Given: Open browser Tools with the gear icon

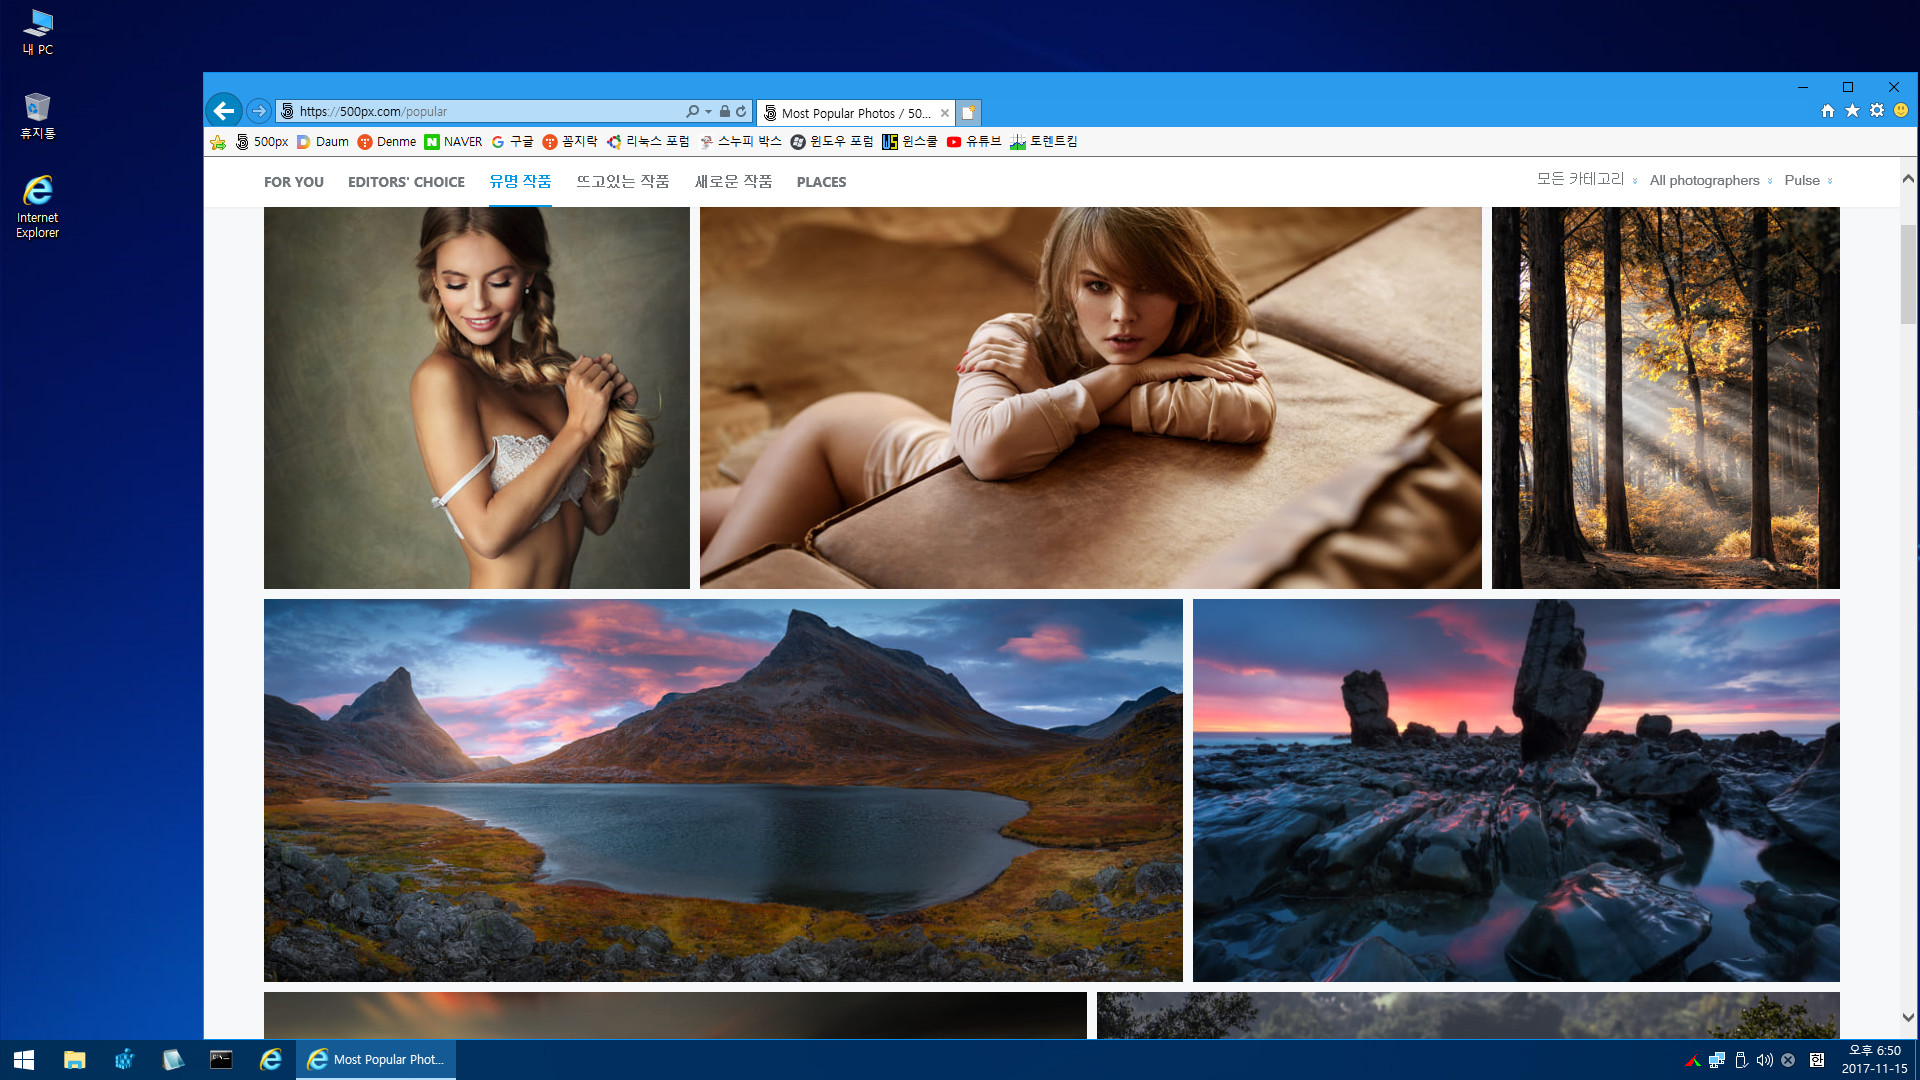Looking at the screenshot, I should (1877, 111).
